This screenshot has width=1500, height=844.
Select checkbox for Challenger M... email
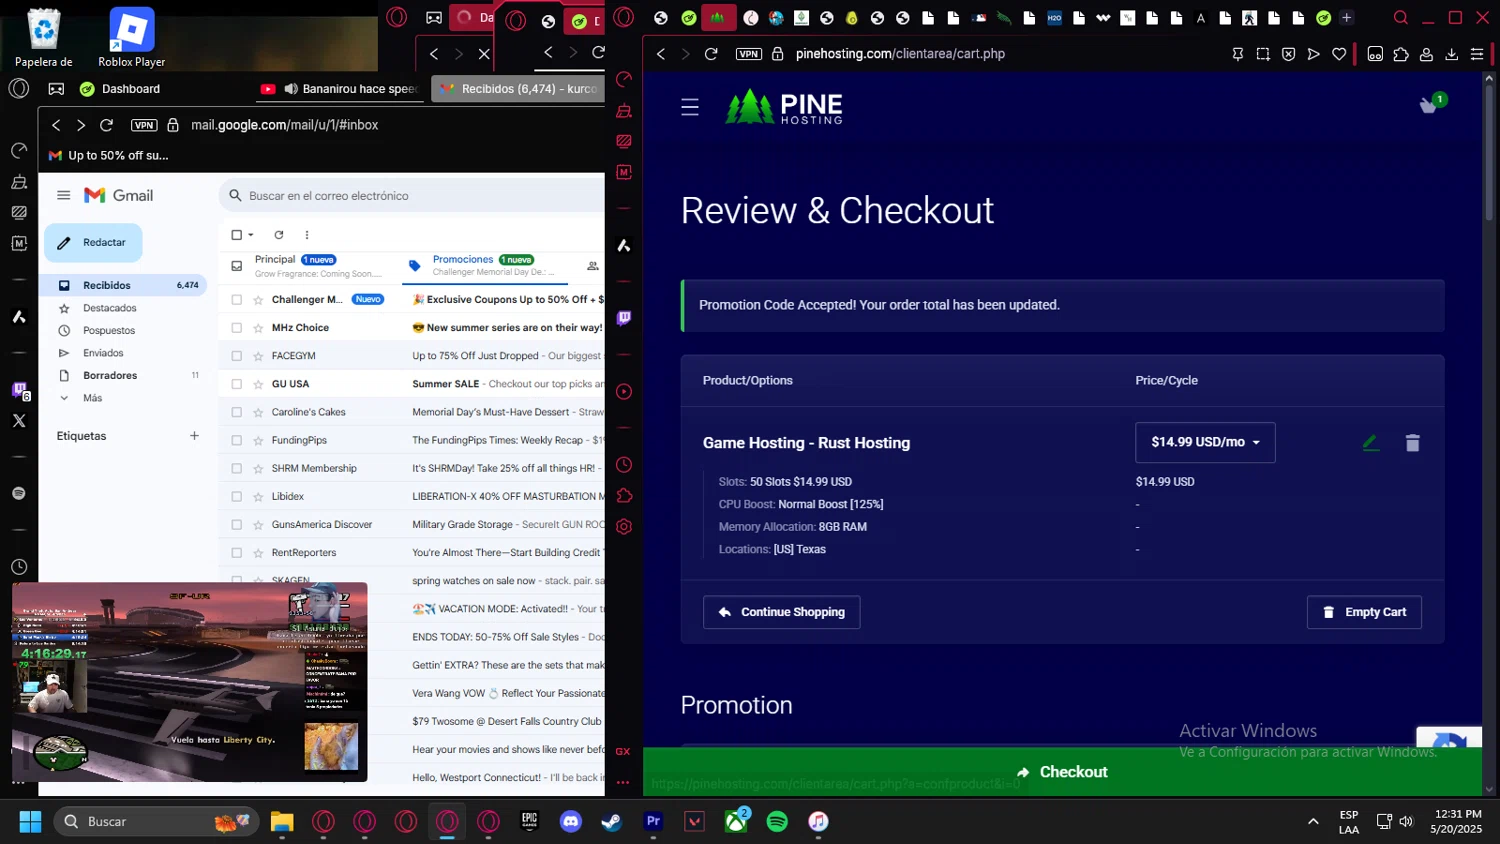(237, 299)
